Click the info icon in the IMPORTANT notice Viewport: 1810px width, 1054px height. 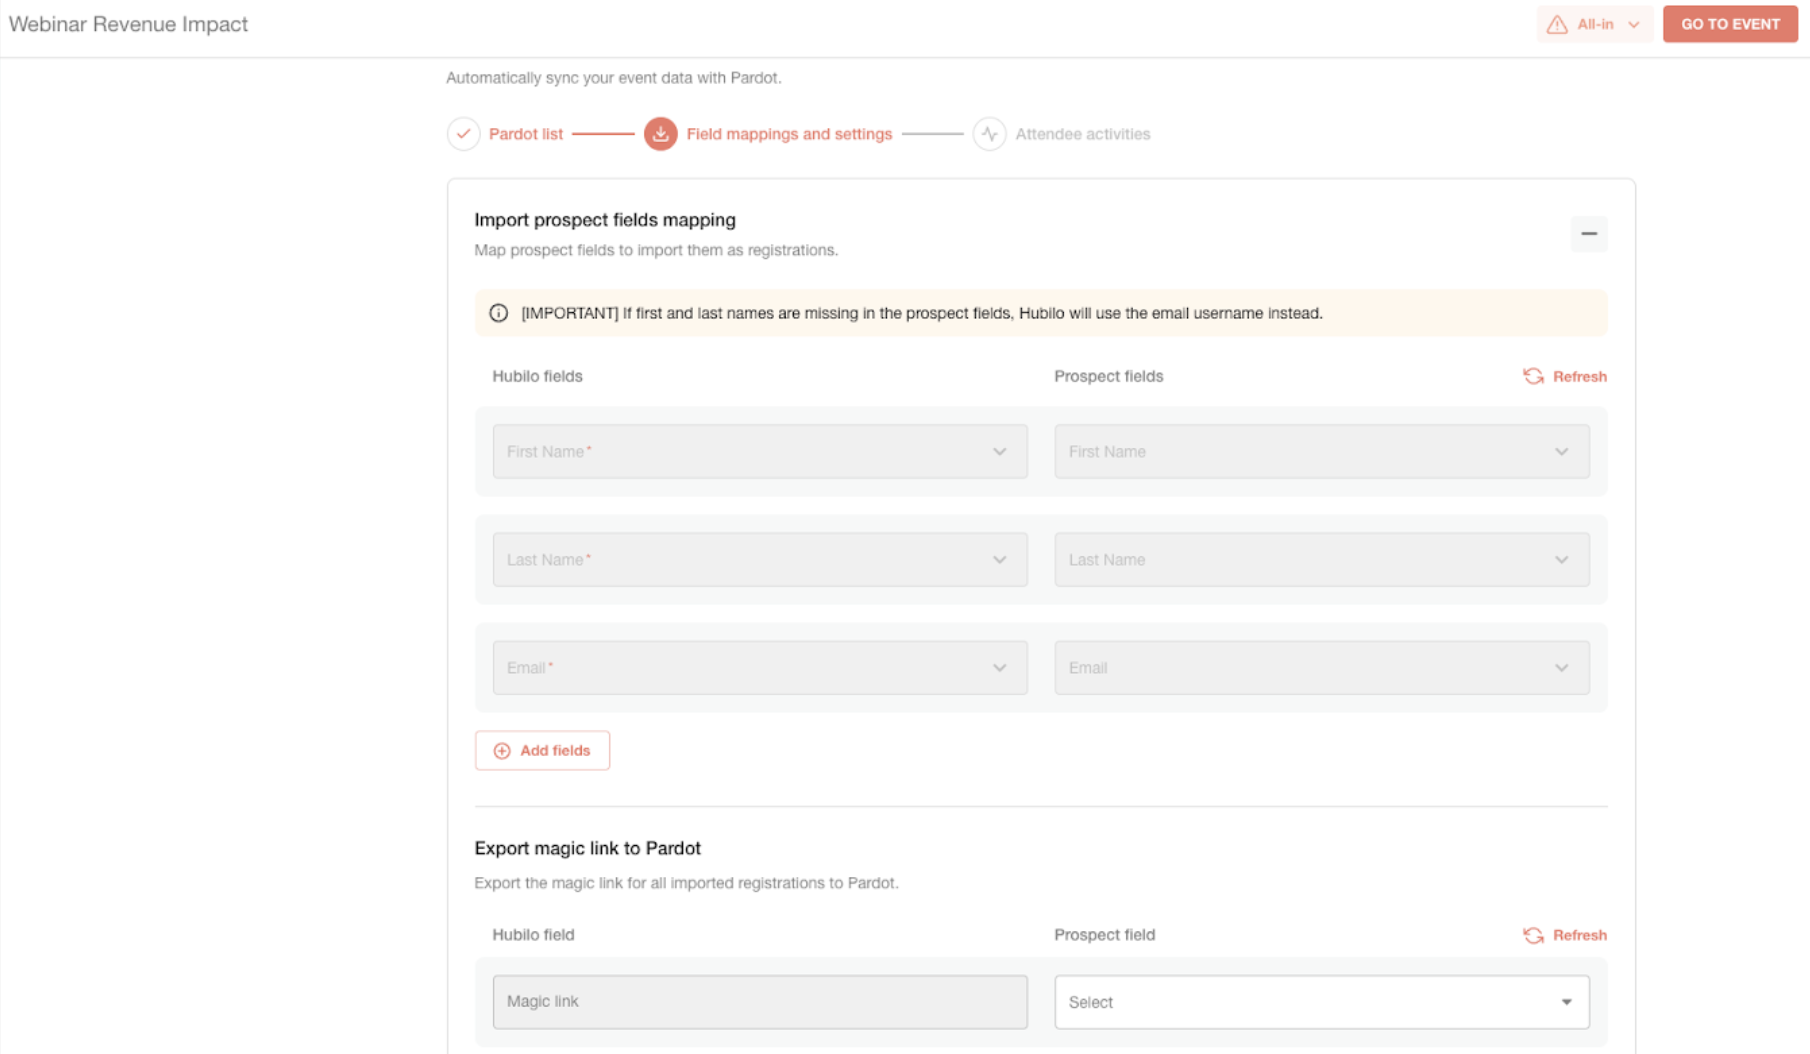coord(498,313)
